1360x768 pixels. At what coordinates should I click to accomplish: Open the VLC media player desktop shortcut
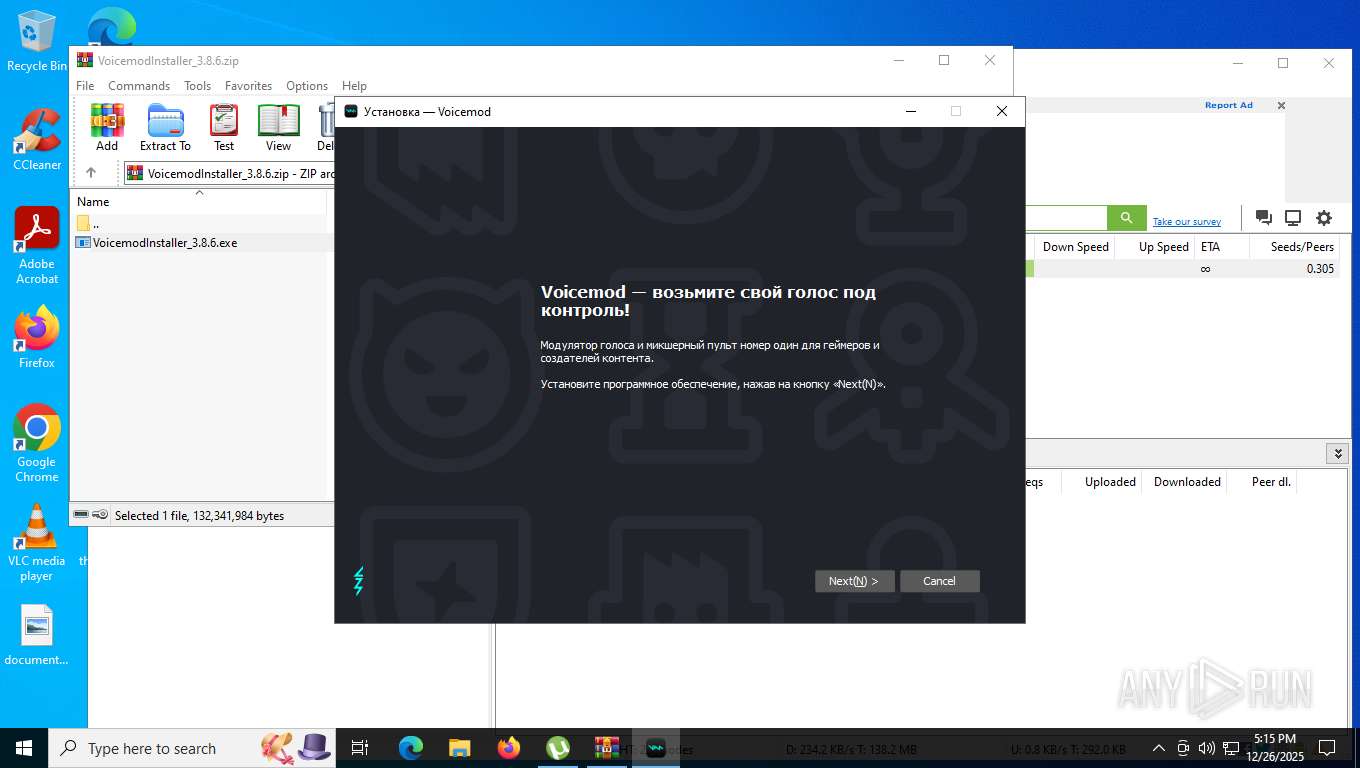[x=37, y=542]
